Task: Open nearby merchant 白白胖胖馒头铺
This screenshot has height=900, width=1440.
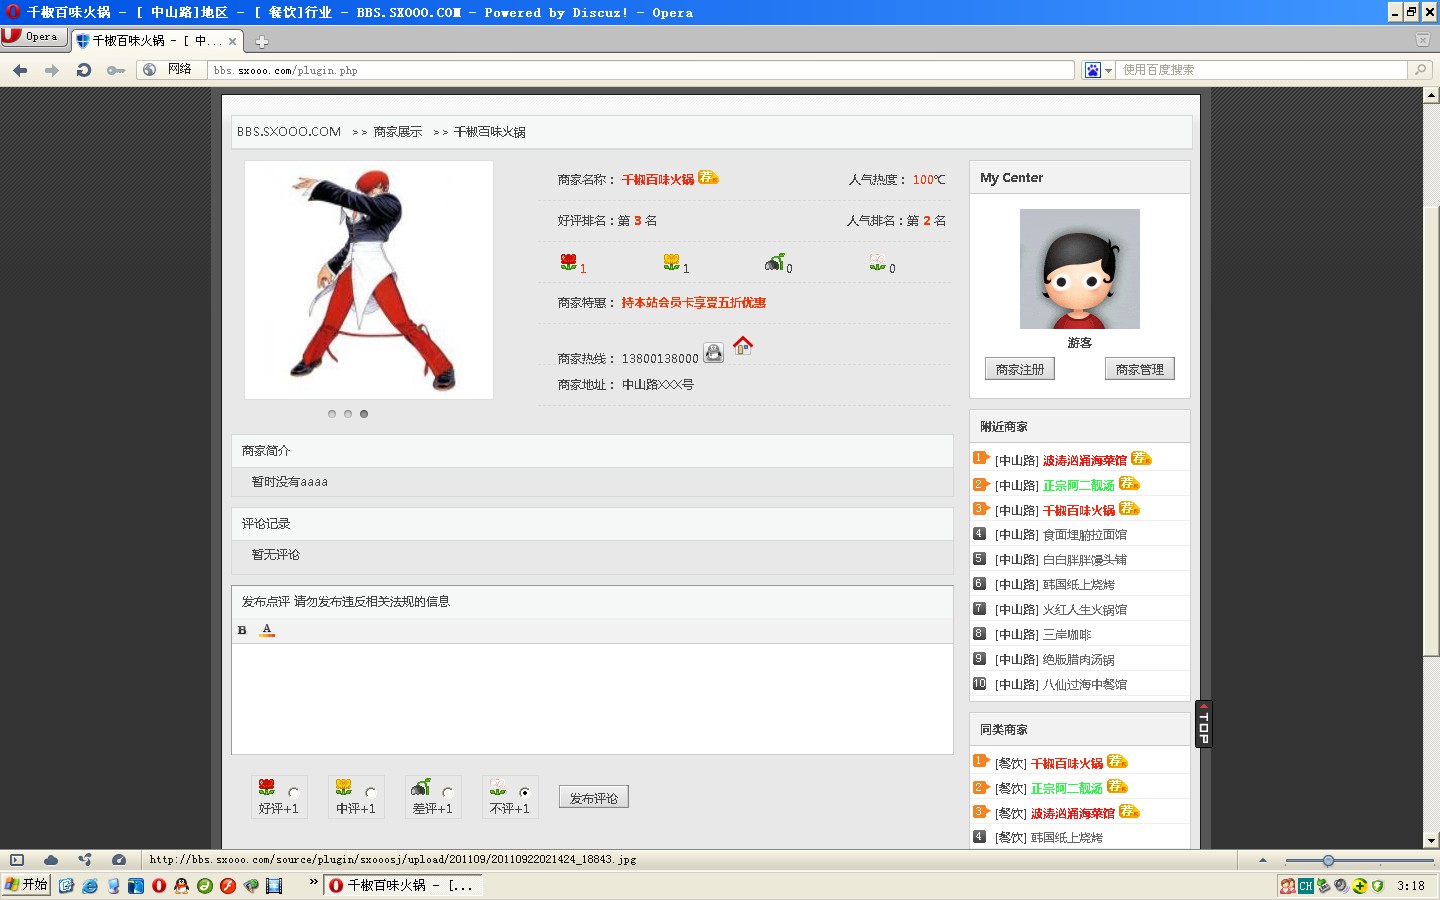Action: (1084, 560)
